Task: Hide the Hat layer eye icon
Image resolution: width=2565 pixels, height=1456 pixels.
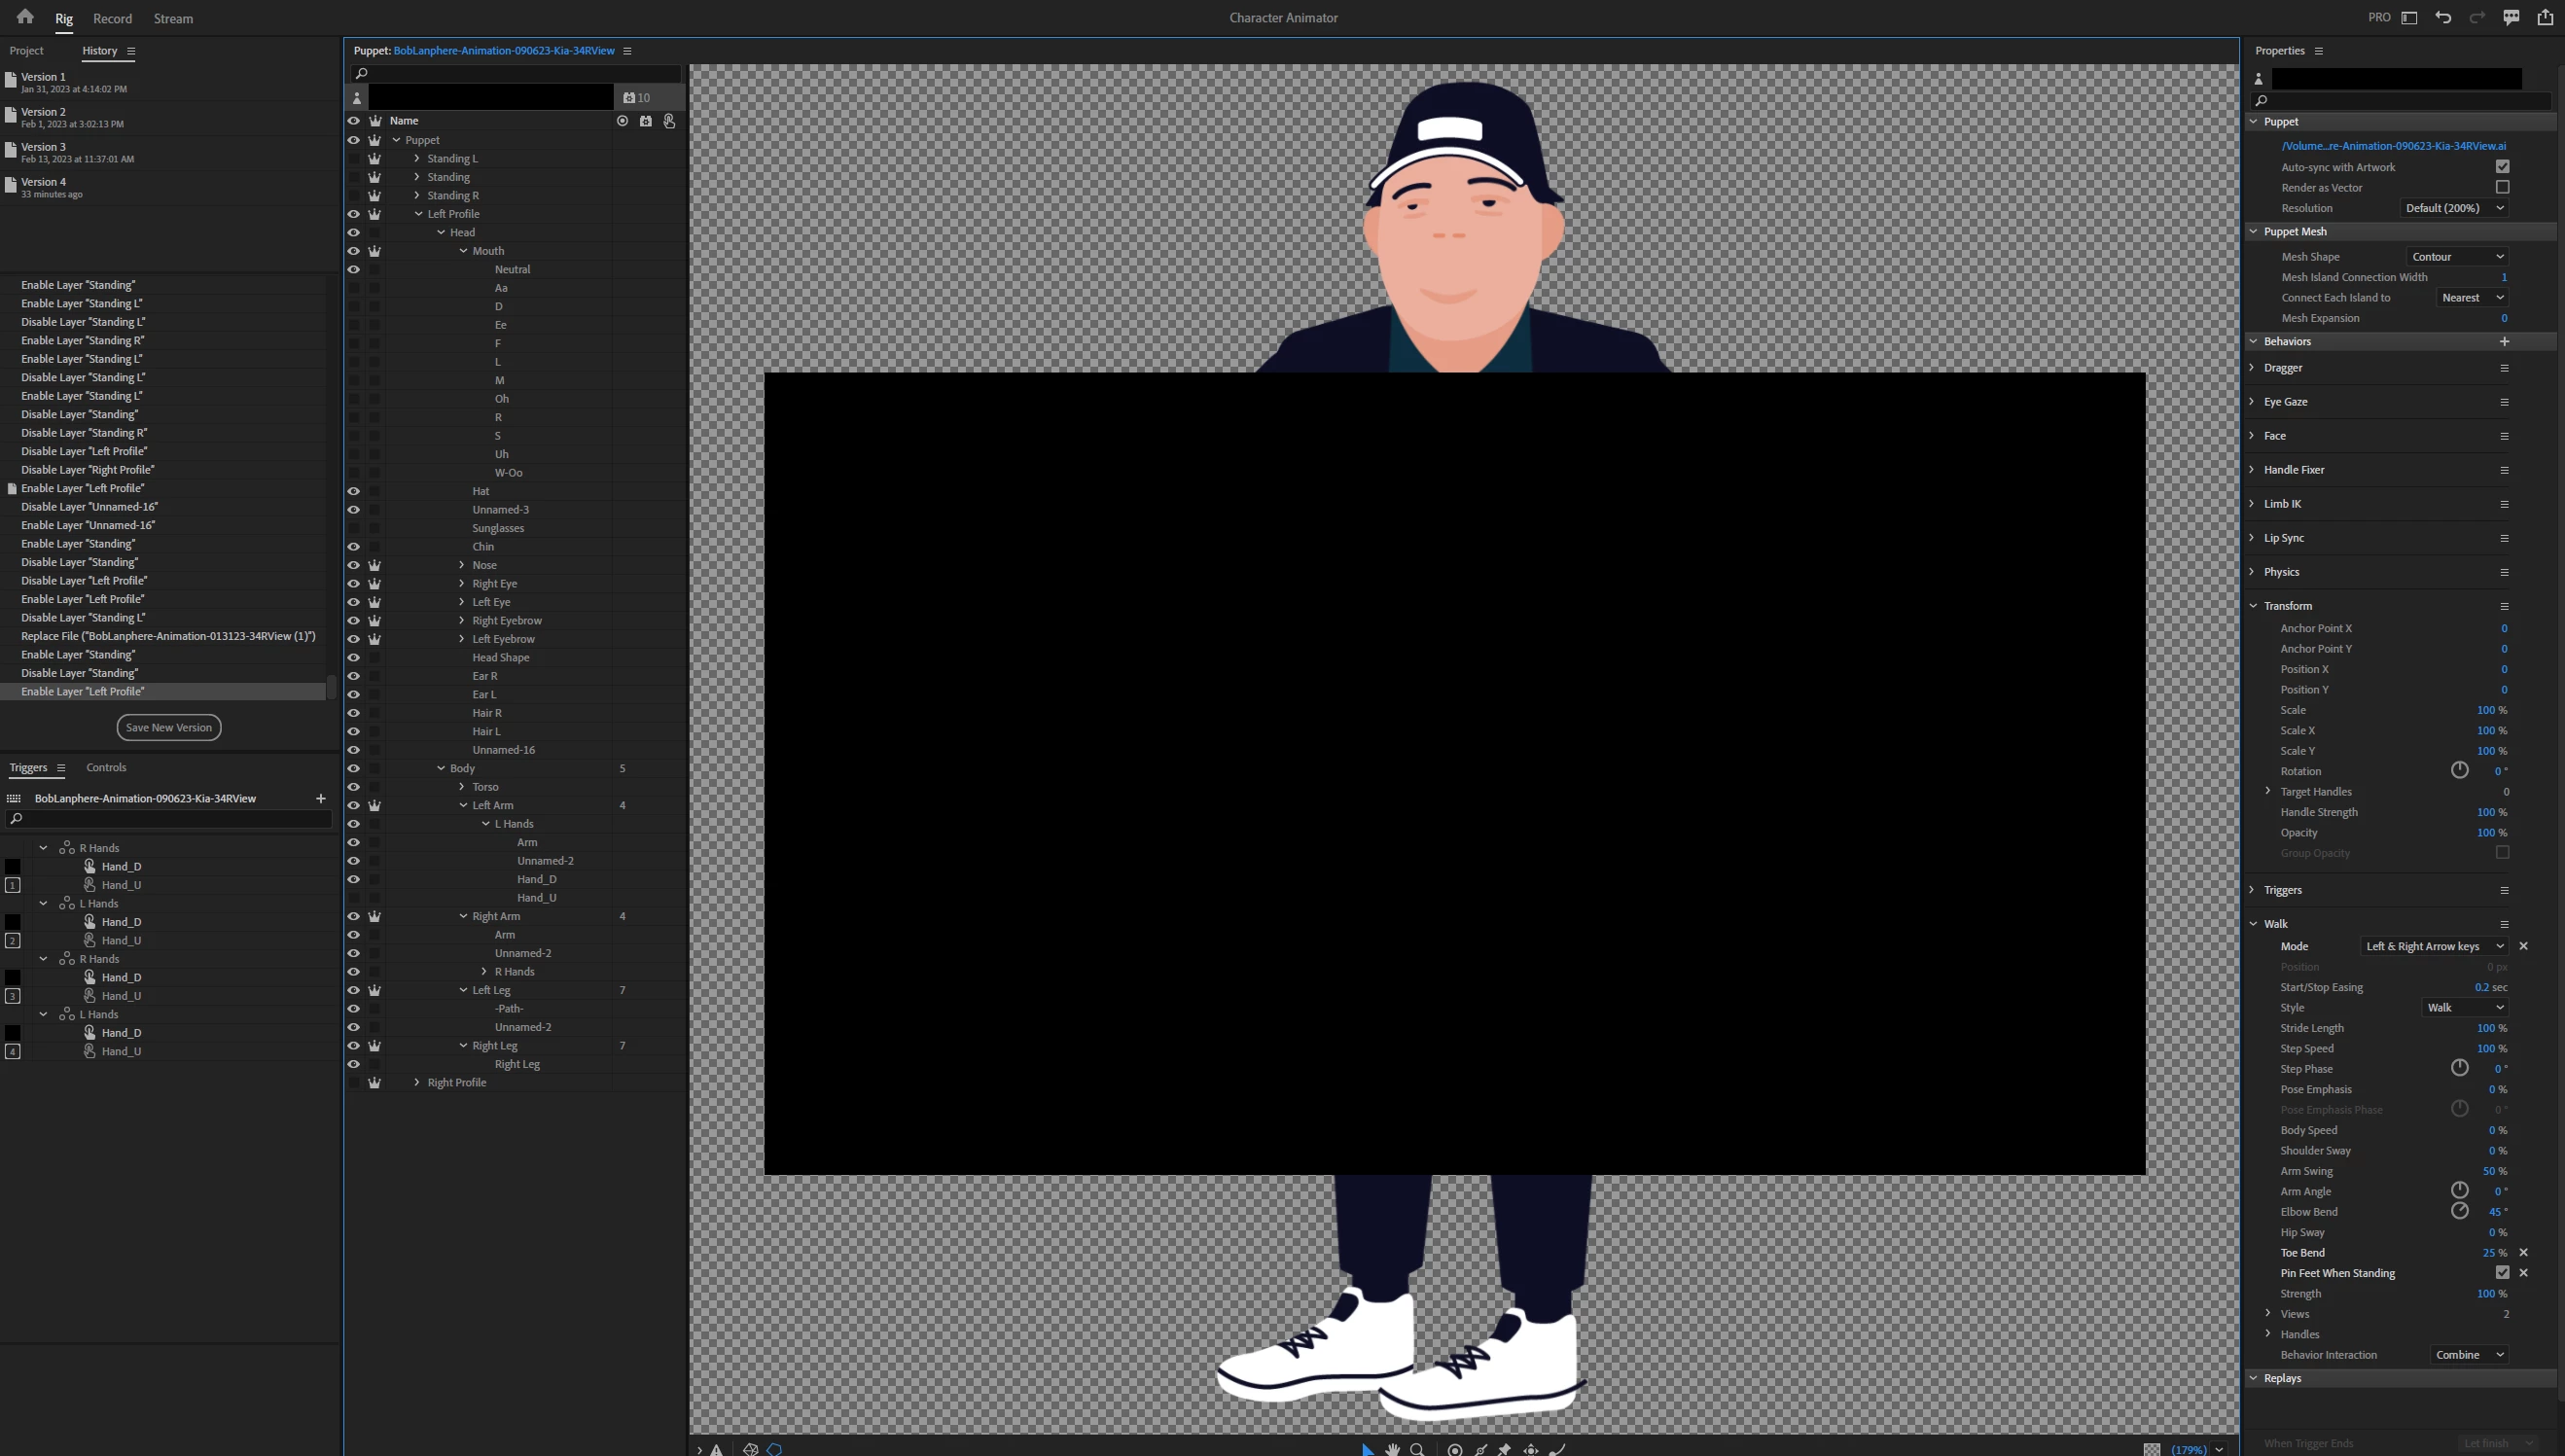Action: 353,491
